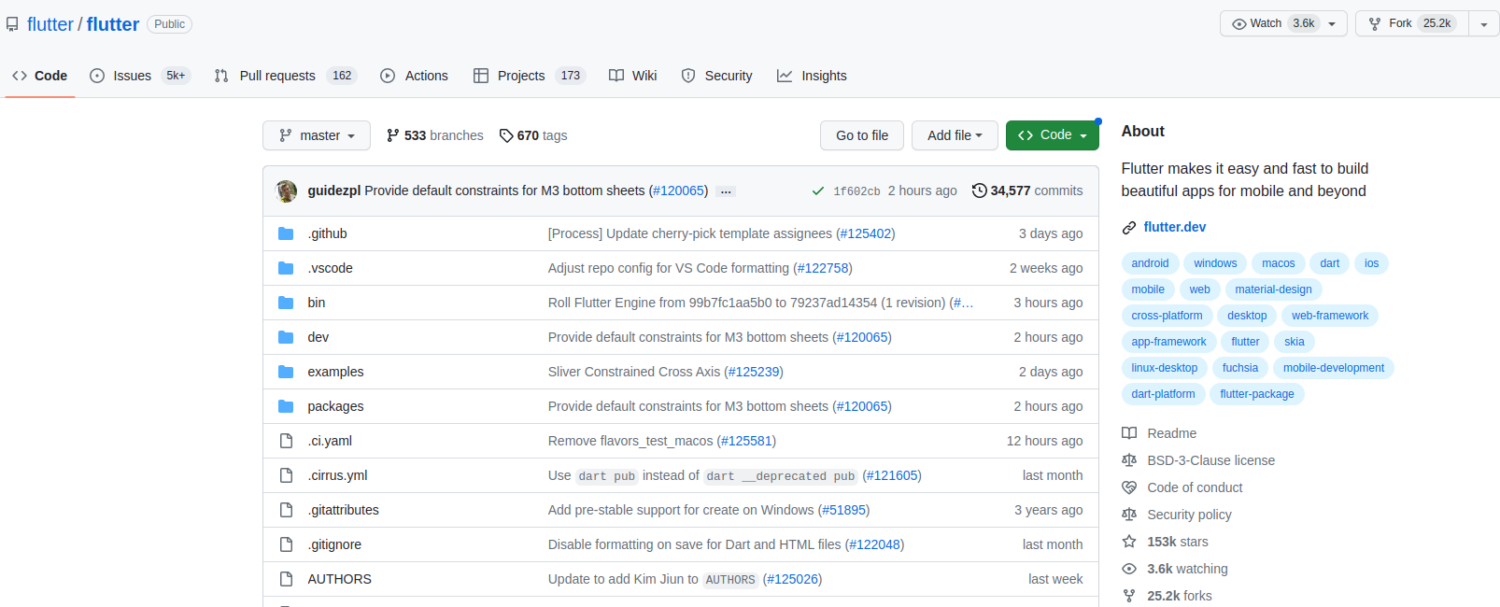
Task: Open the master branch dropdown
Action: tap(316, 135)
